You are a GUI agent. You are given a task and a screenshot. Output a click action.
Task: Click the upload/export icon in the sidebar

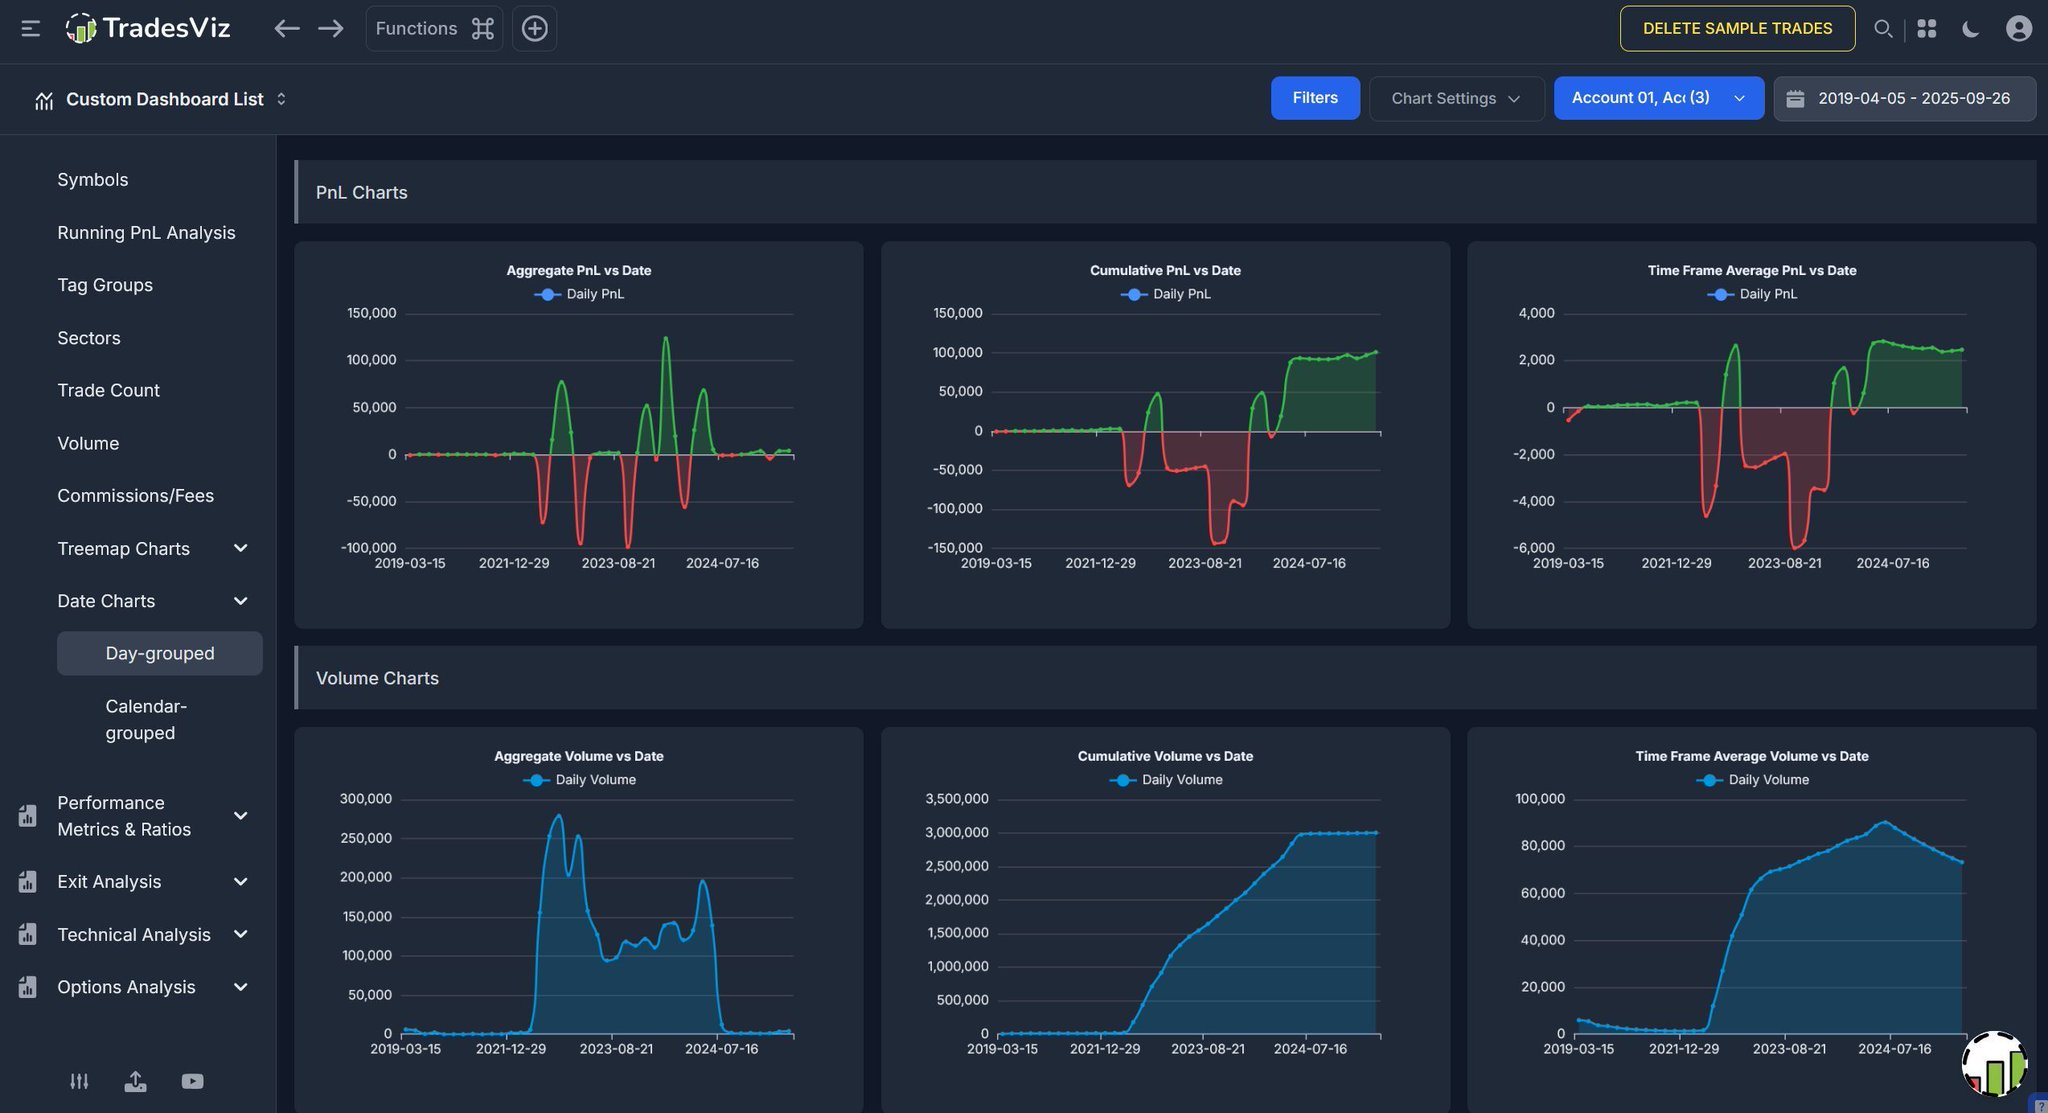(x=135, y=1081)
